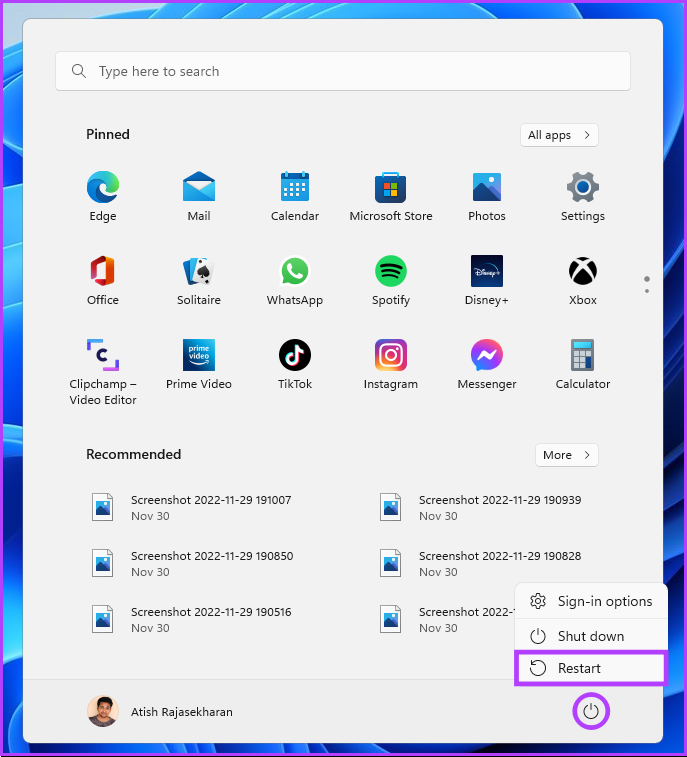Launch the TikTok app

click(294, 364)
